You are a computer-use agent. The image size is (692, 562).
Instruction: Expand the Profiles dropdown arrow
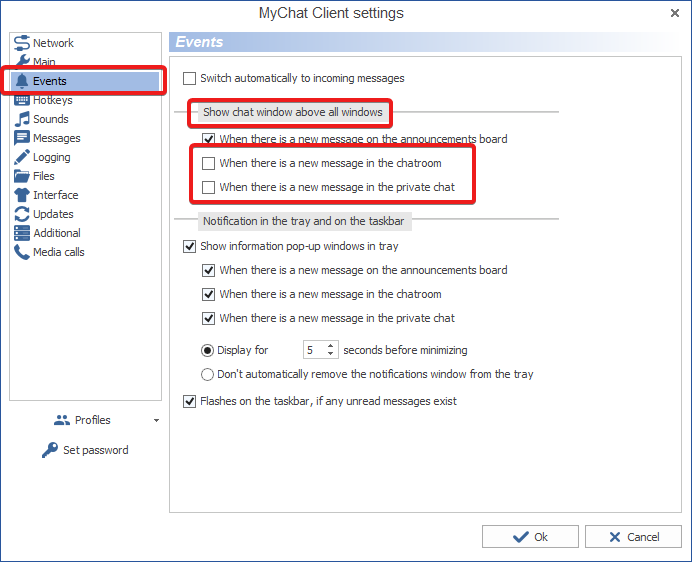pos(156,420)
